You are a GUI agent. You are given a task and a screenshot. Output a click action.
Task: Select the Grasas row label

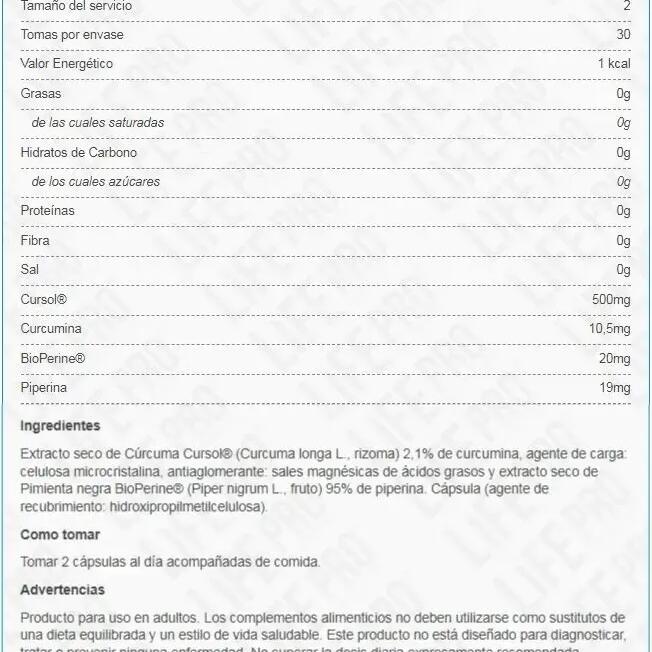[41, 94]
